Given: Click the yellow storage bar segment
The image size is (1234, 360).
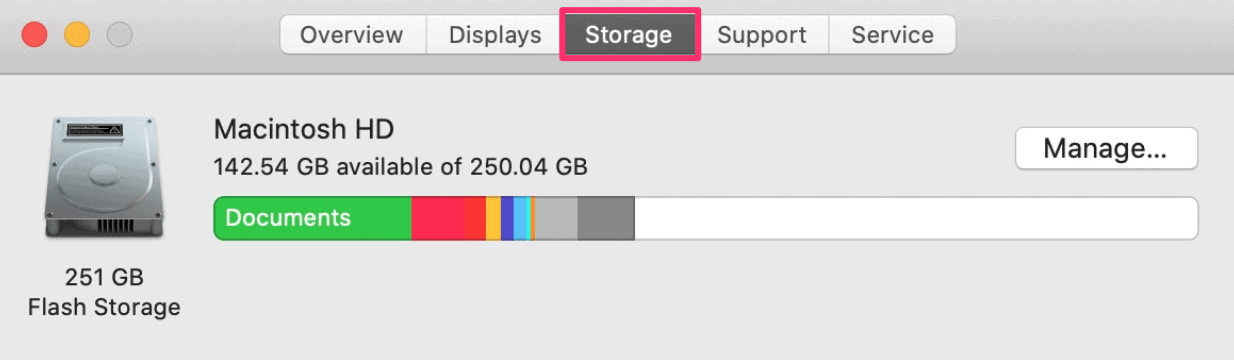Looking at the screenshot, I should pos(493,218).
